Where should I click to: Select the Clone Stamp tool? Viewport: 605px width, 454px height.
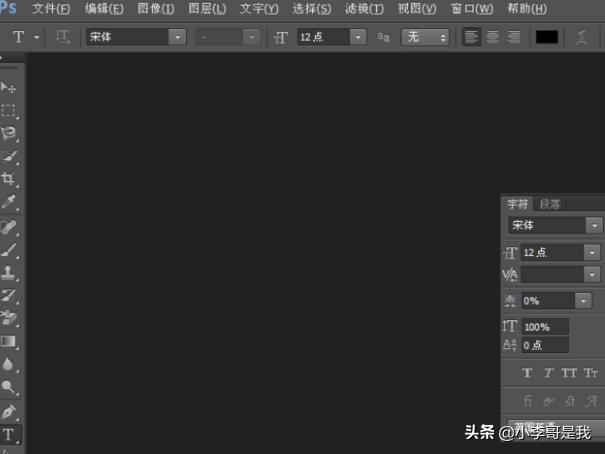point(9,272)
